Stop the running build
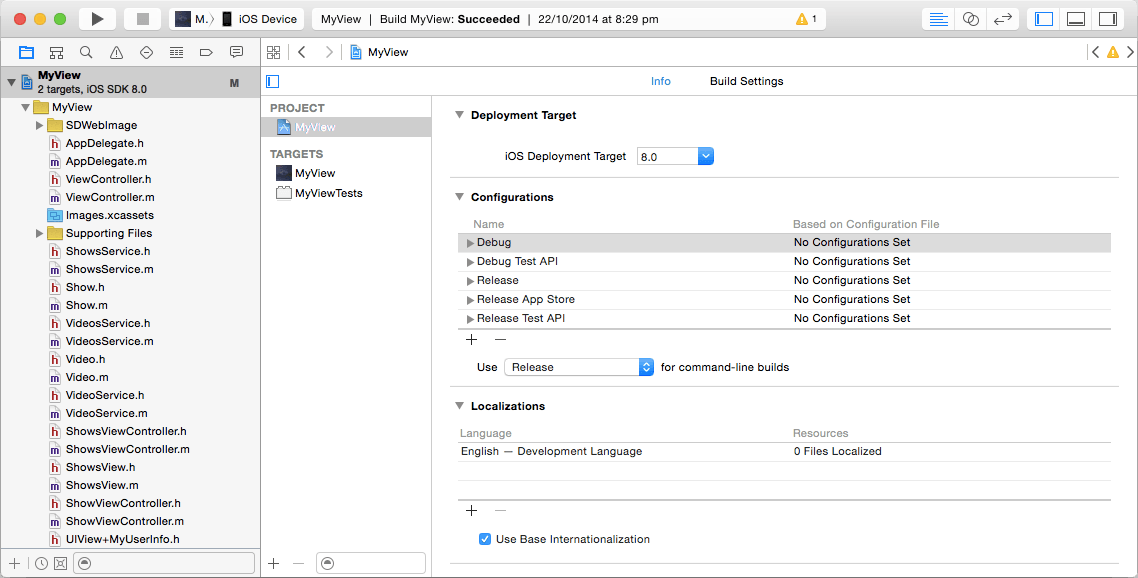1138x578 pixels. (x=142, y=19)
